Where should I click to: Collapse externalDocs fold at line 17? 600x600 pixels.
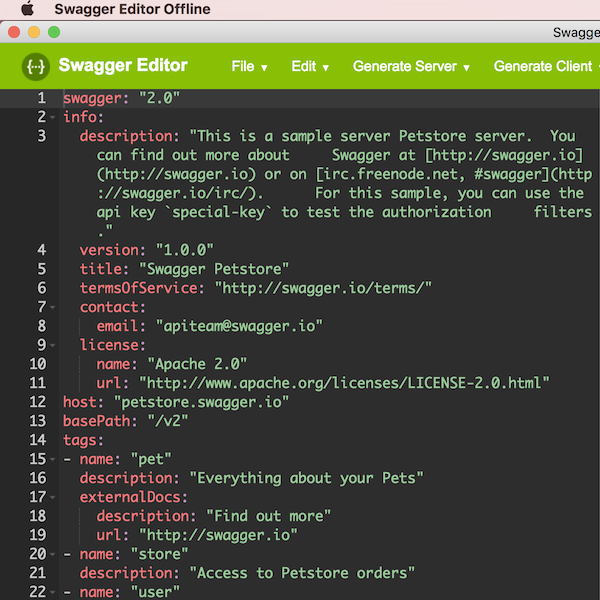click(52, 497)
